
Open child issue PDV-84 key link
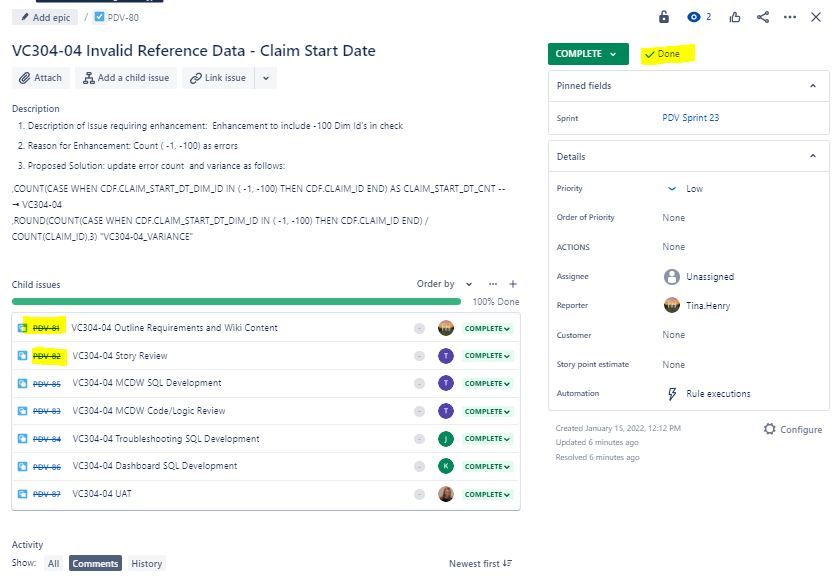pyautogui.click(x=46, y=439)
